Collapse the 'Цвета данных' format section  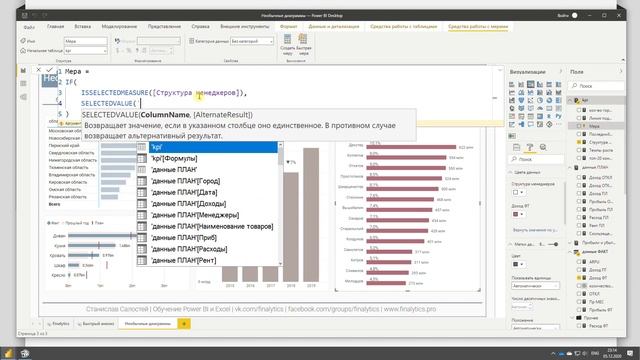[511, 172]
